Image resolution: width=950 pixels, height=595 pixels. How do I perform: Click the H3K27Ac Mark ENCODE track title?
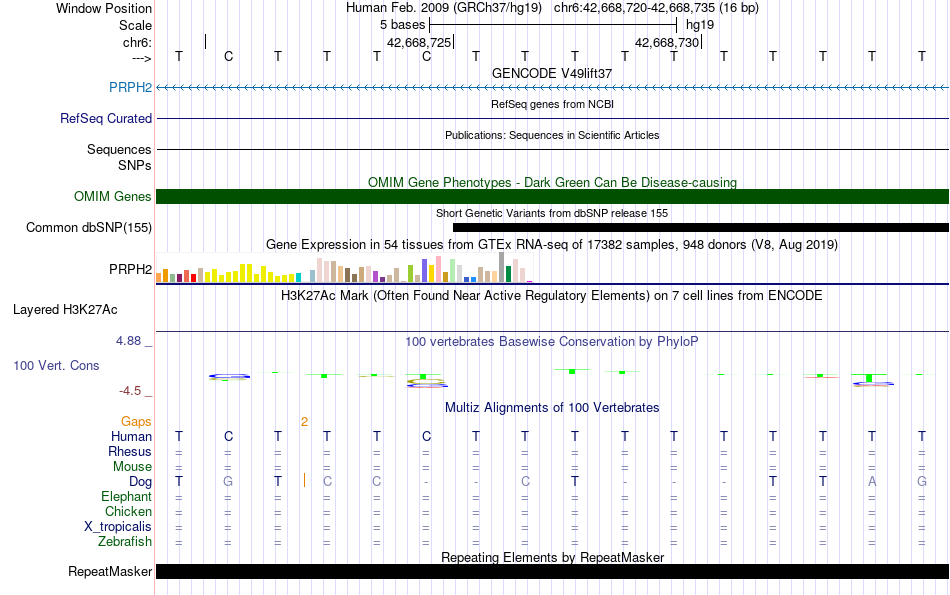point(552,296)
